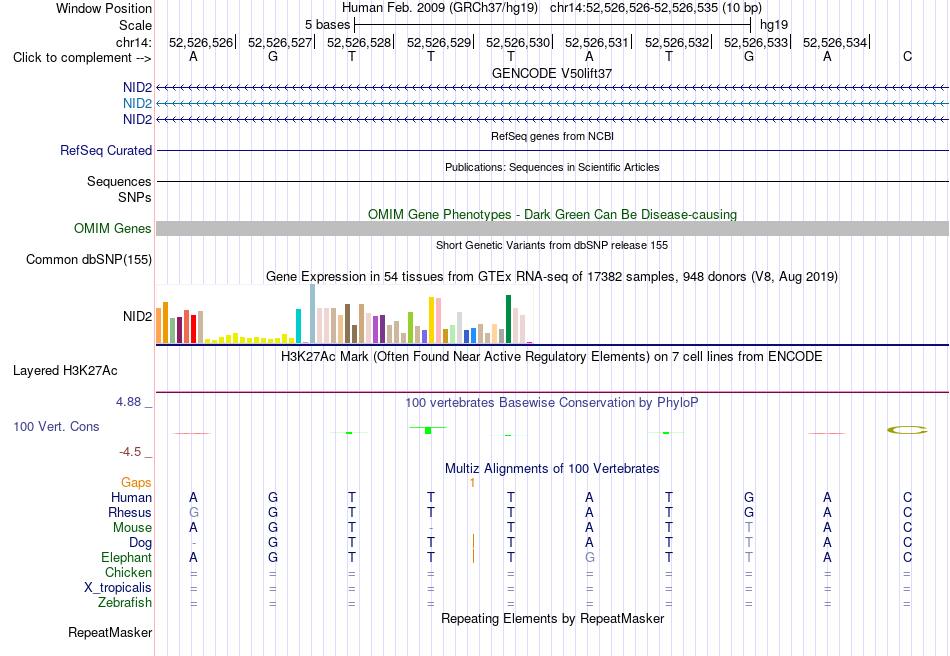Viewport: 950px width, 656px height.
Task: Click the Chicken species label
Action: pos(128,572)
